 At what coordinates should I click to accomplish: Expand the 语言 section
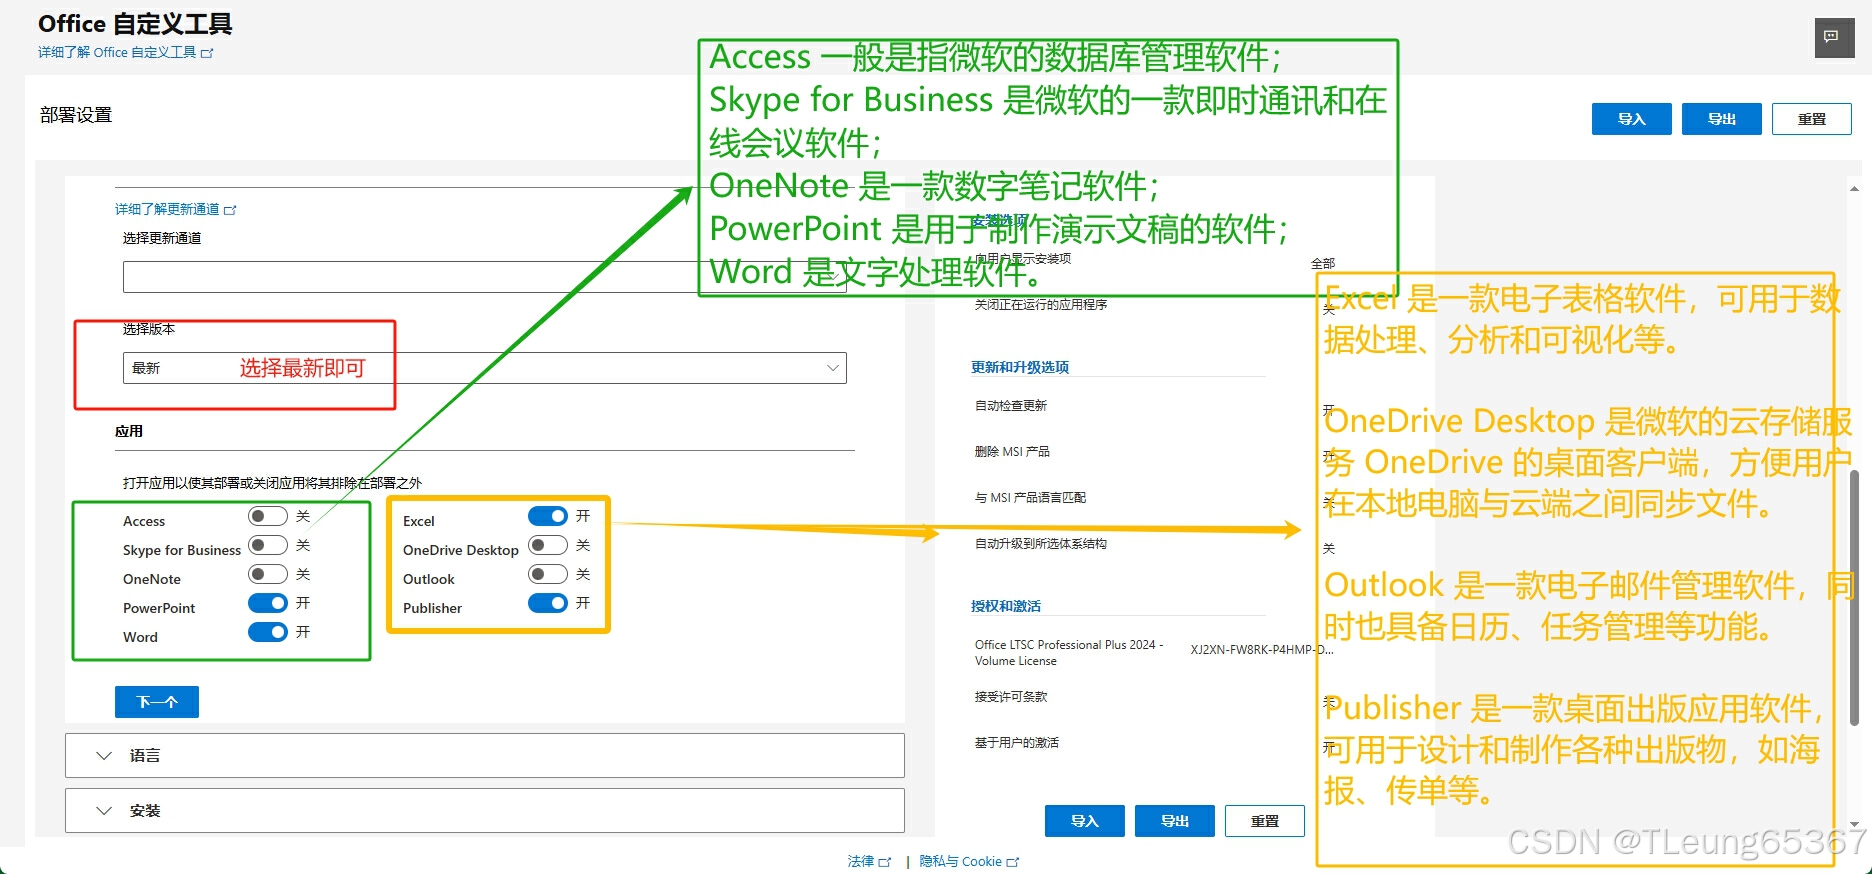point(485,755)
